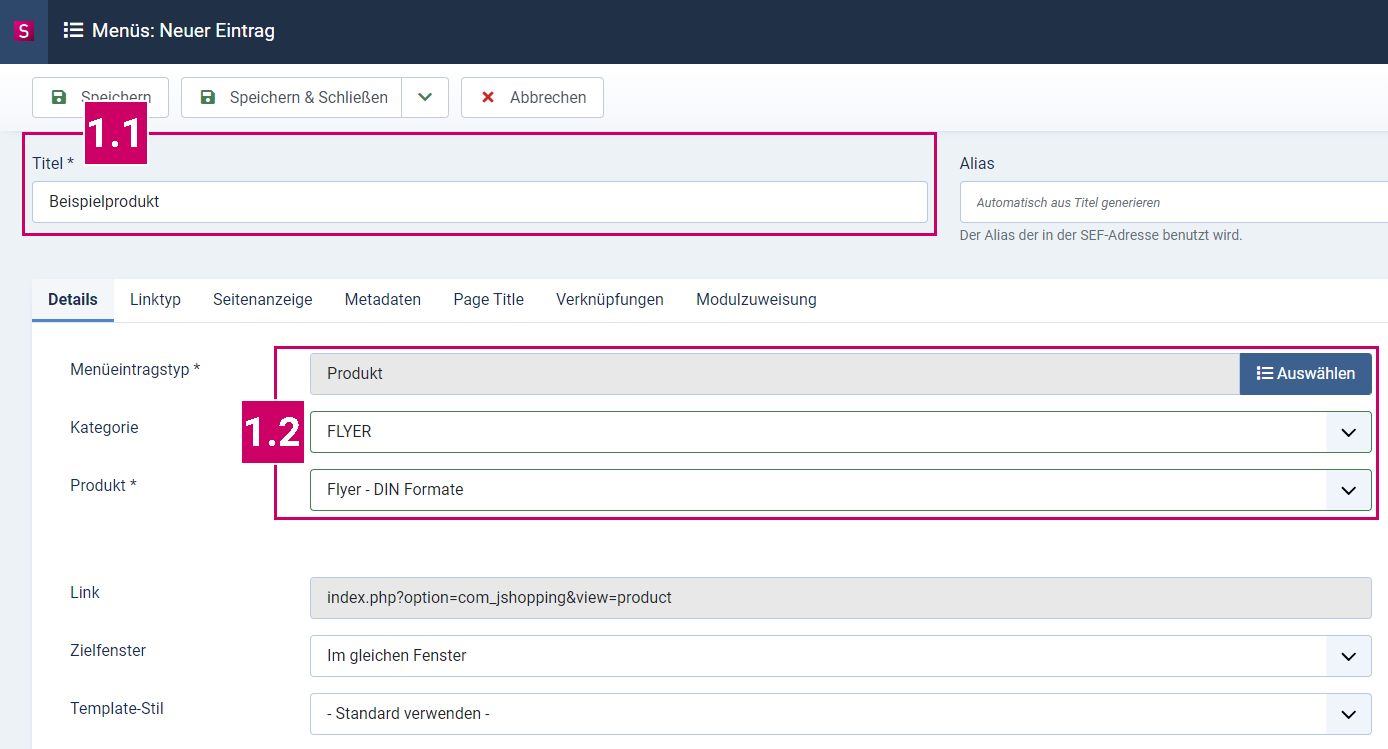1388x749 pixels.
Task: Click the Menüeintragstyp field showing Produkt
Action: 775,374
